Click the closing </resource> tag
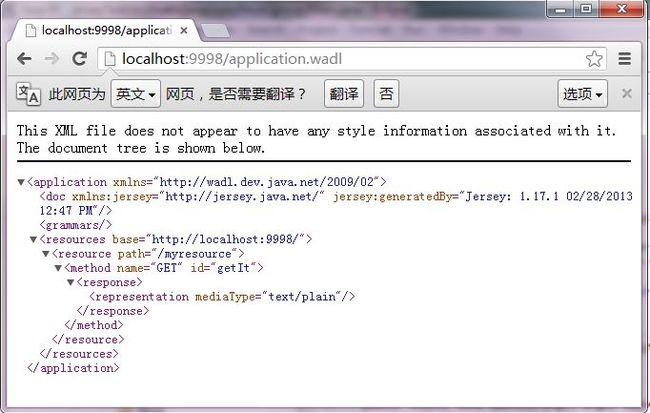The width and height of the screenshot is (650, 413). (x=88, y=340)
